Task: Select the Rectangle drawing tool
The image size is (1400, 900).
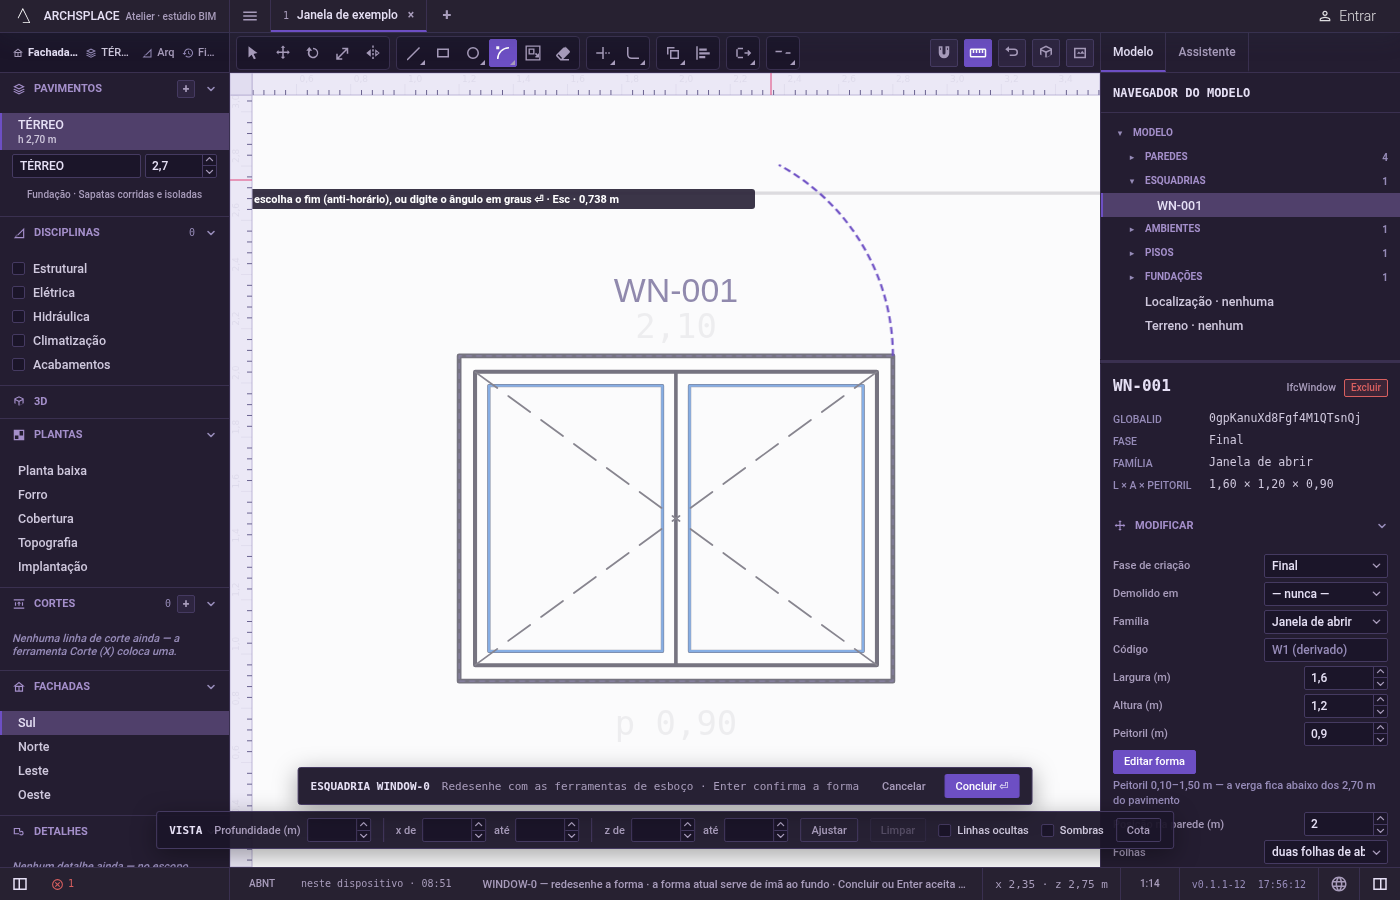Action: click(443, 53)
